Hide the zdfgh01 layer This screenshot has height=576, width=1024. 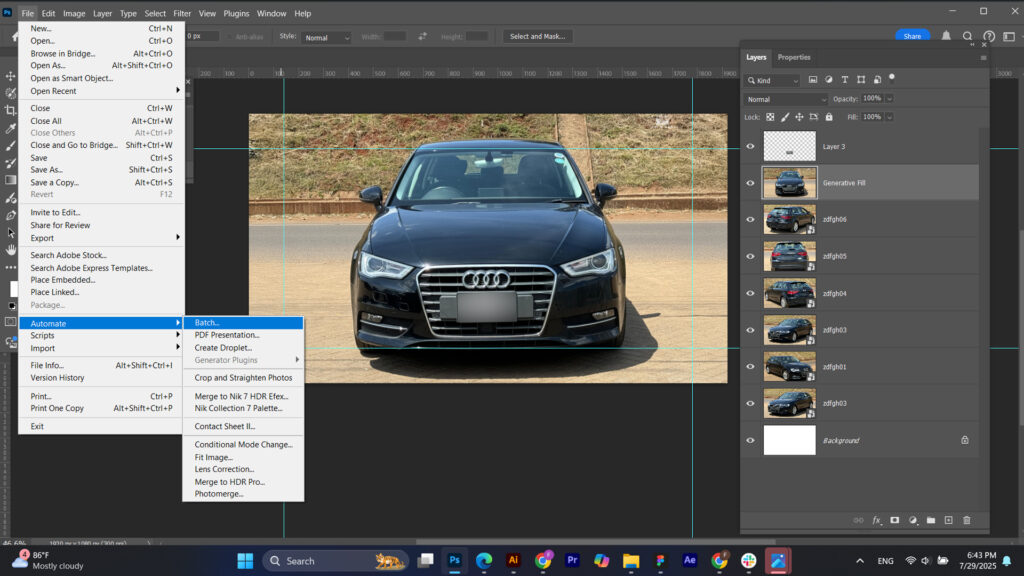(750, 366)
